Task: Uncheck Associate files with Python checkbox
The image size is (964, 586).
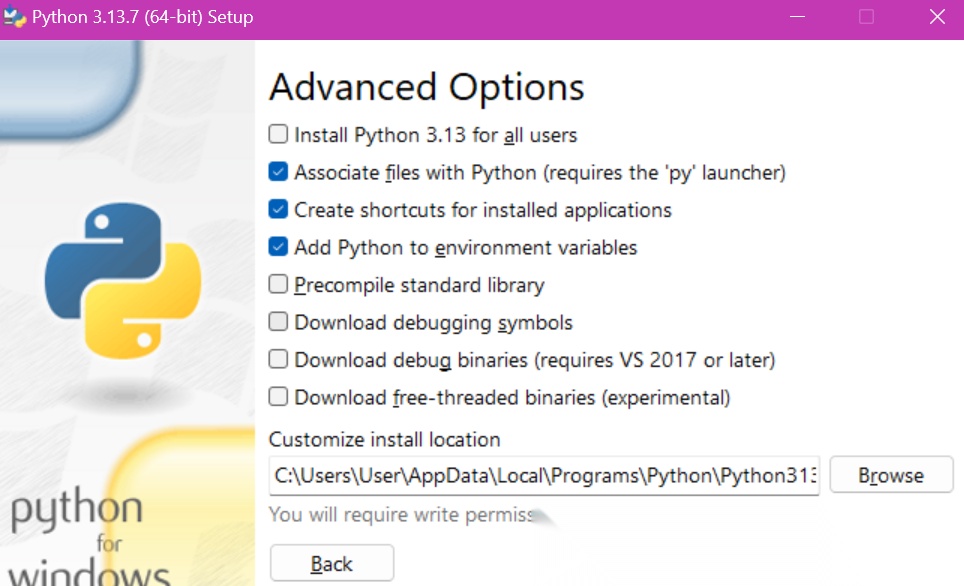Action: [x=278, y=172]
